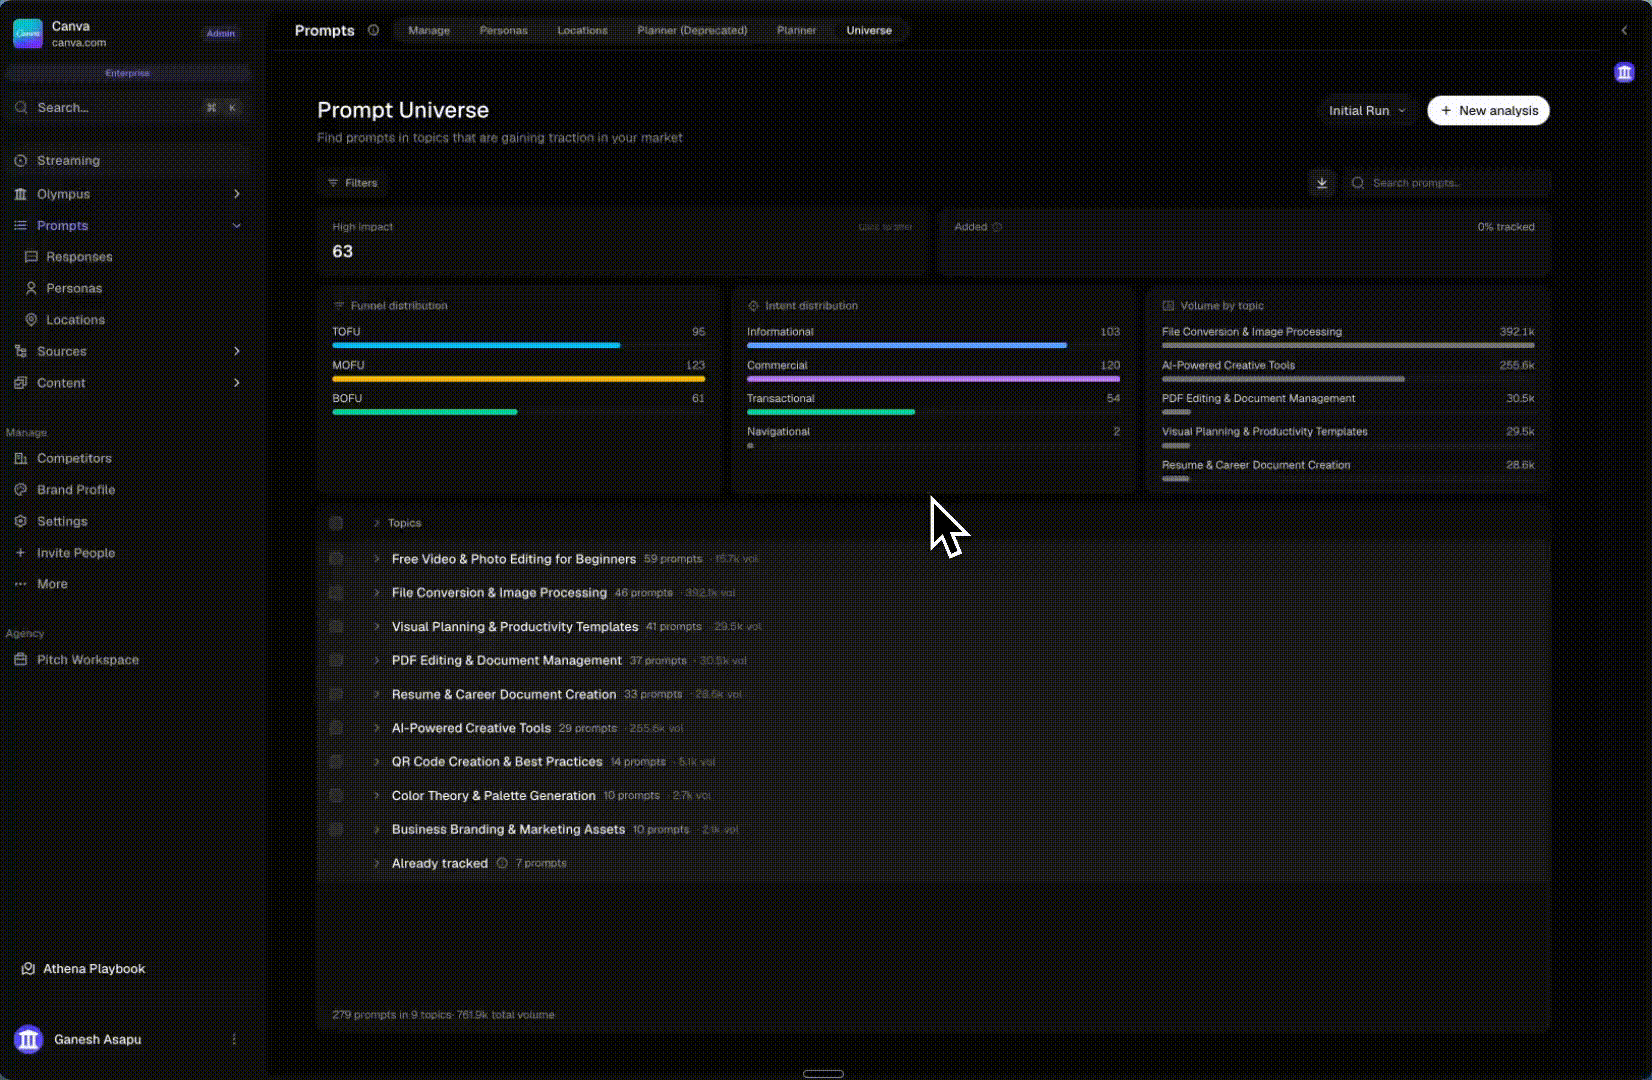1652x1080 pixels.
Task: Select the checkbox beside QR Code Creation
Action: coord(336,761)
